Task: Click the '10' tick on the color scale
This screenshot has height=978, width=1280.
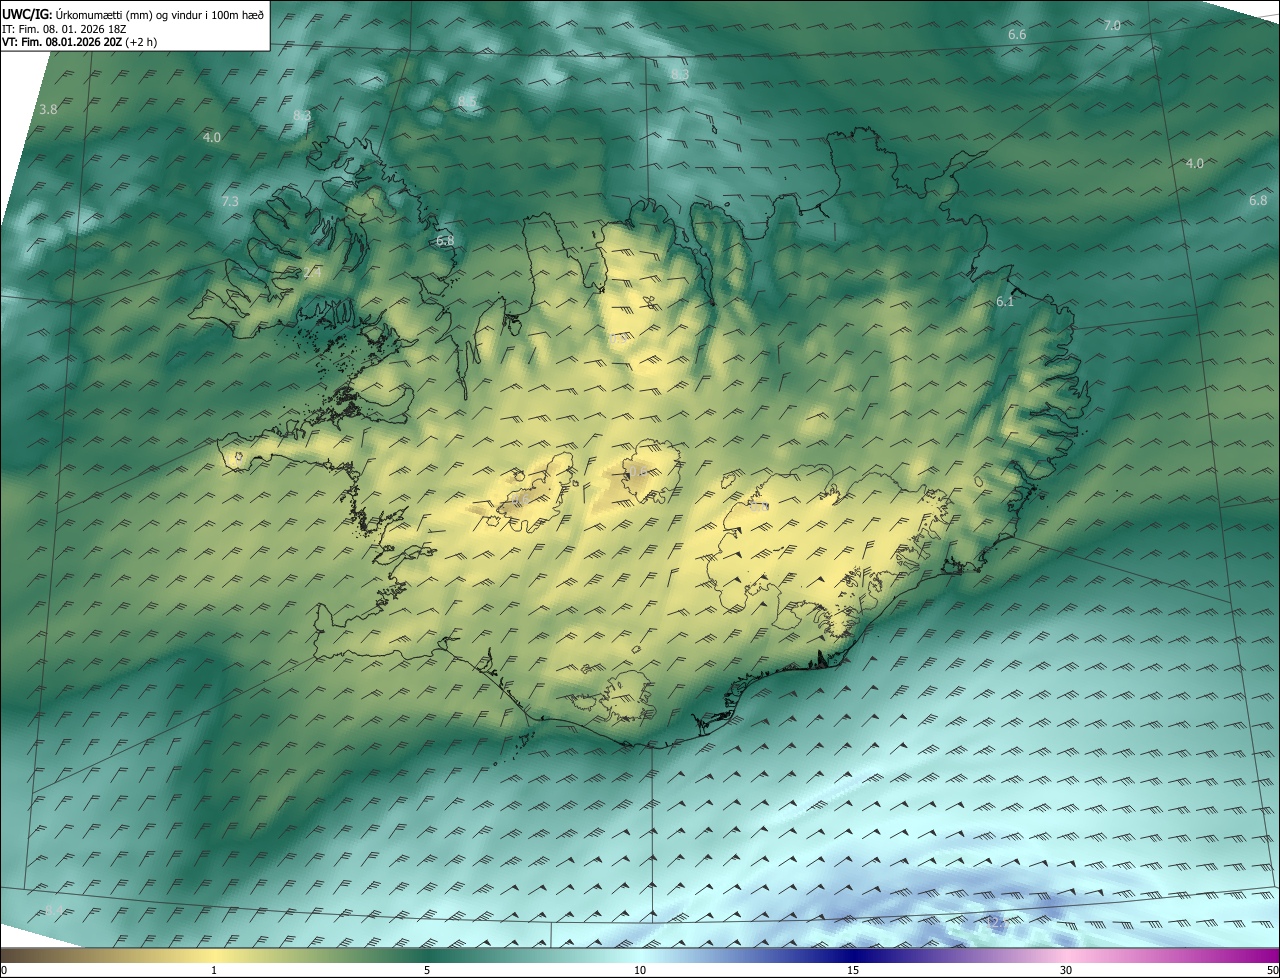Action: (640, 970)
